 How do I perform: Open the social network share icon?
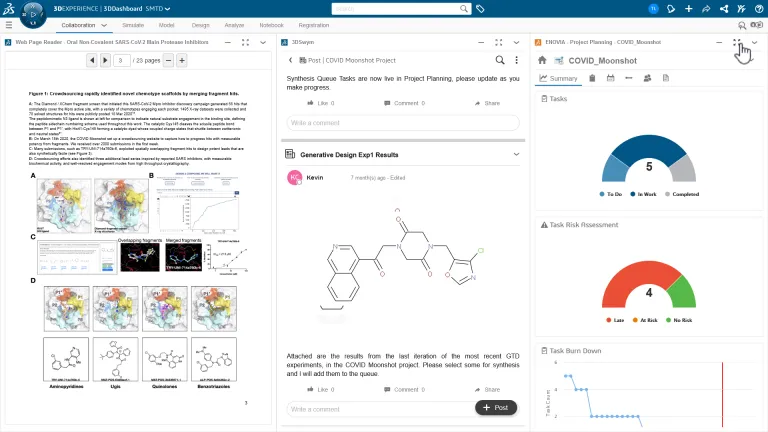[724, 9]
